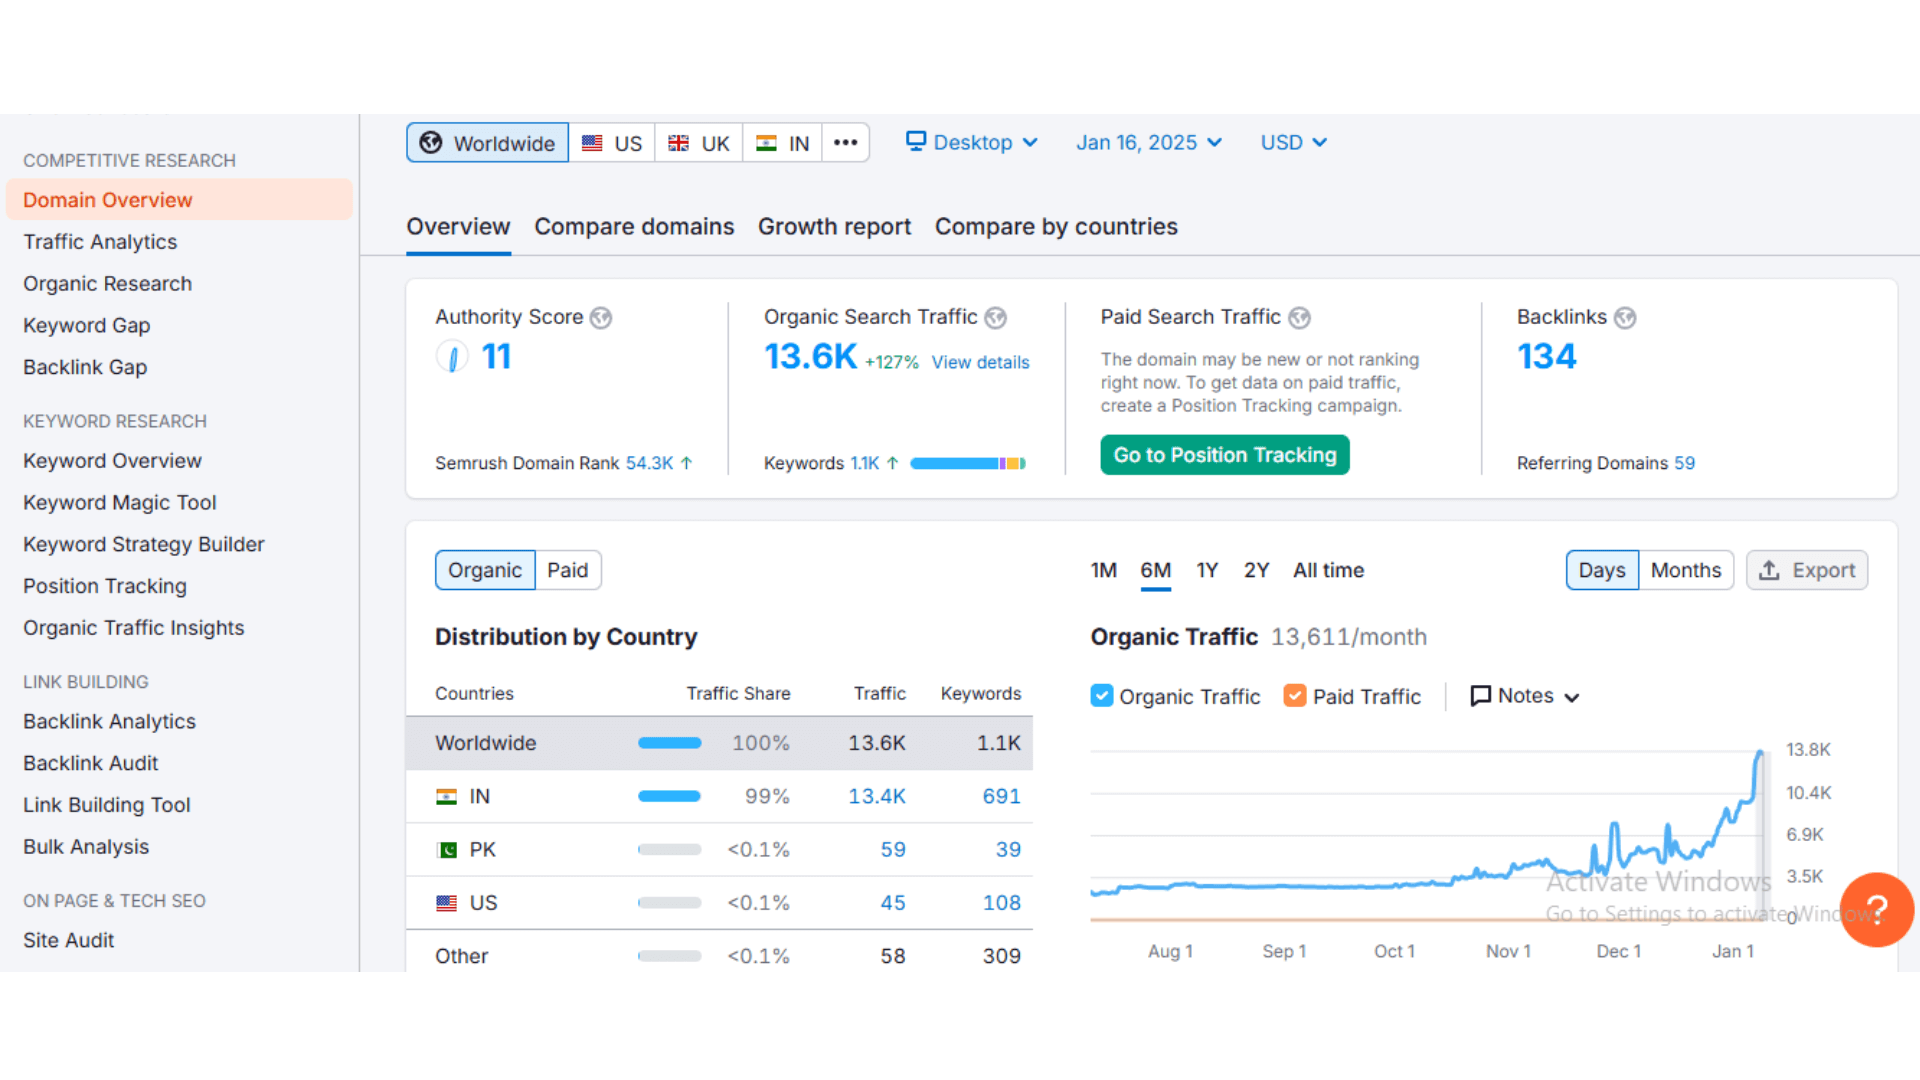Uncheck the Paid Traffic checkbox
The width and height of the screenshot is (1920, 1080).
tap(1295, 696)
